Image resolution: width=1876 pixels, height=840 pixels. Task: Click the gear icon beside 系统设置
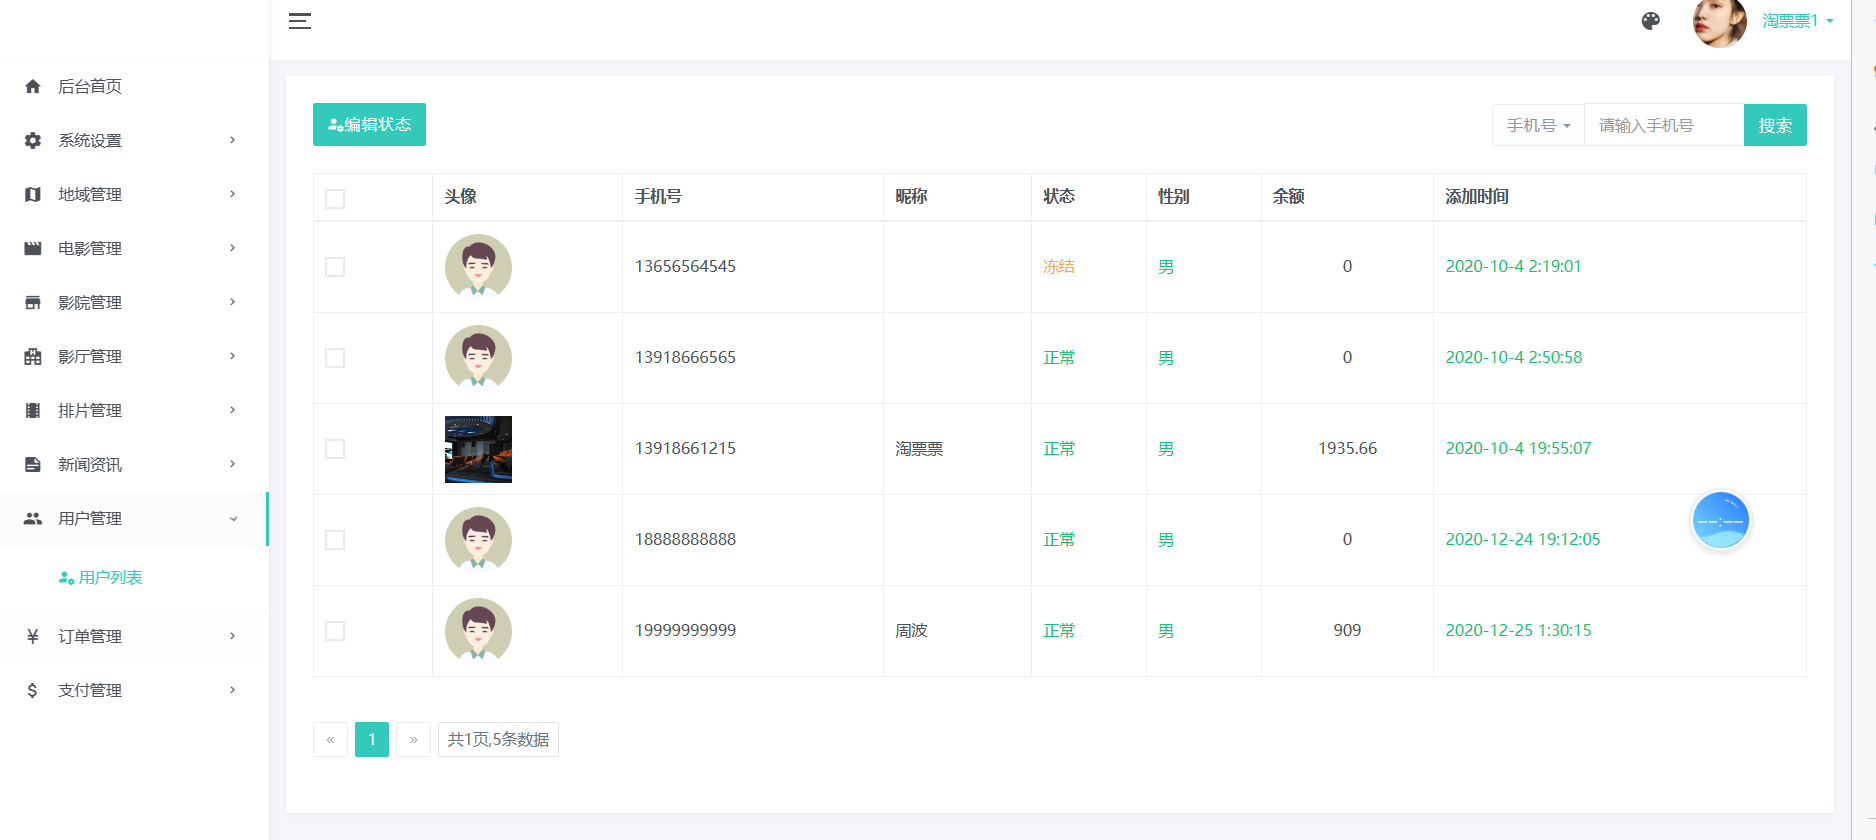33,141
